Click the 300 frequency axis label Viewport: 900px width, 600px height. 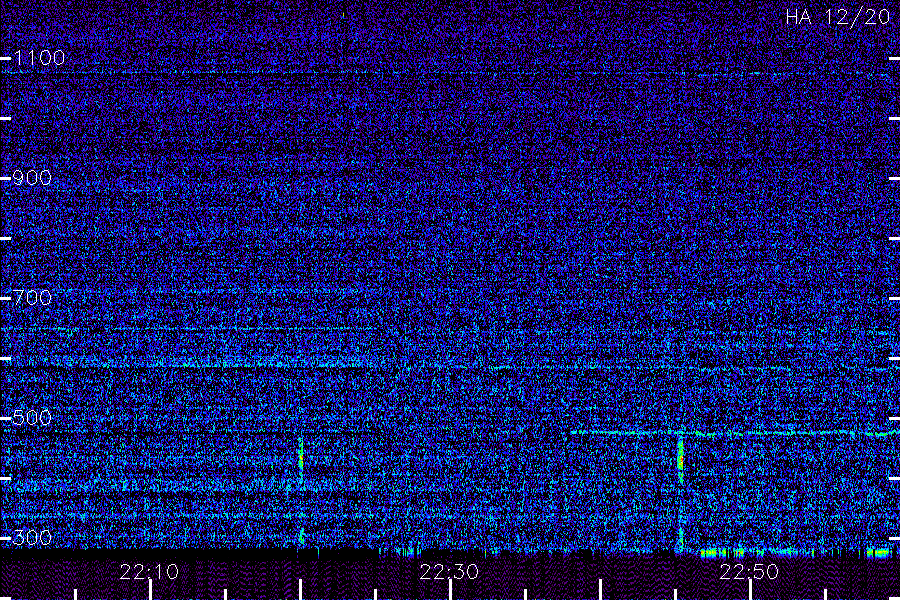[x=32, y=537]
